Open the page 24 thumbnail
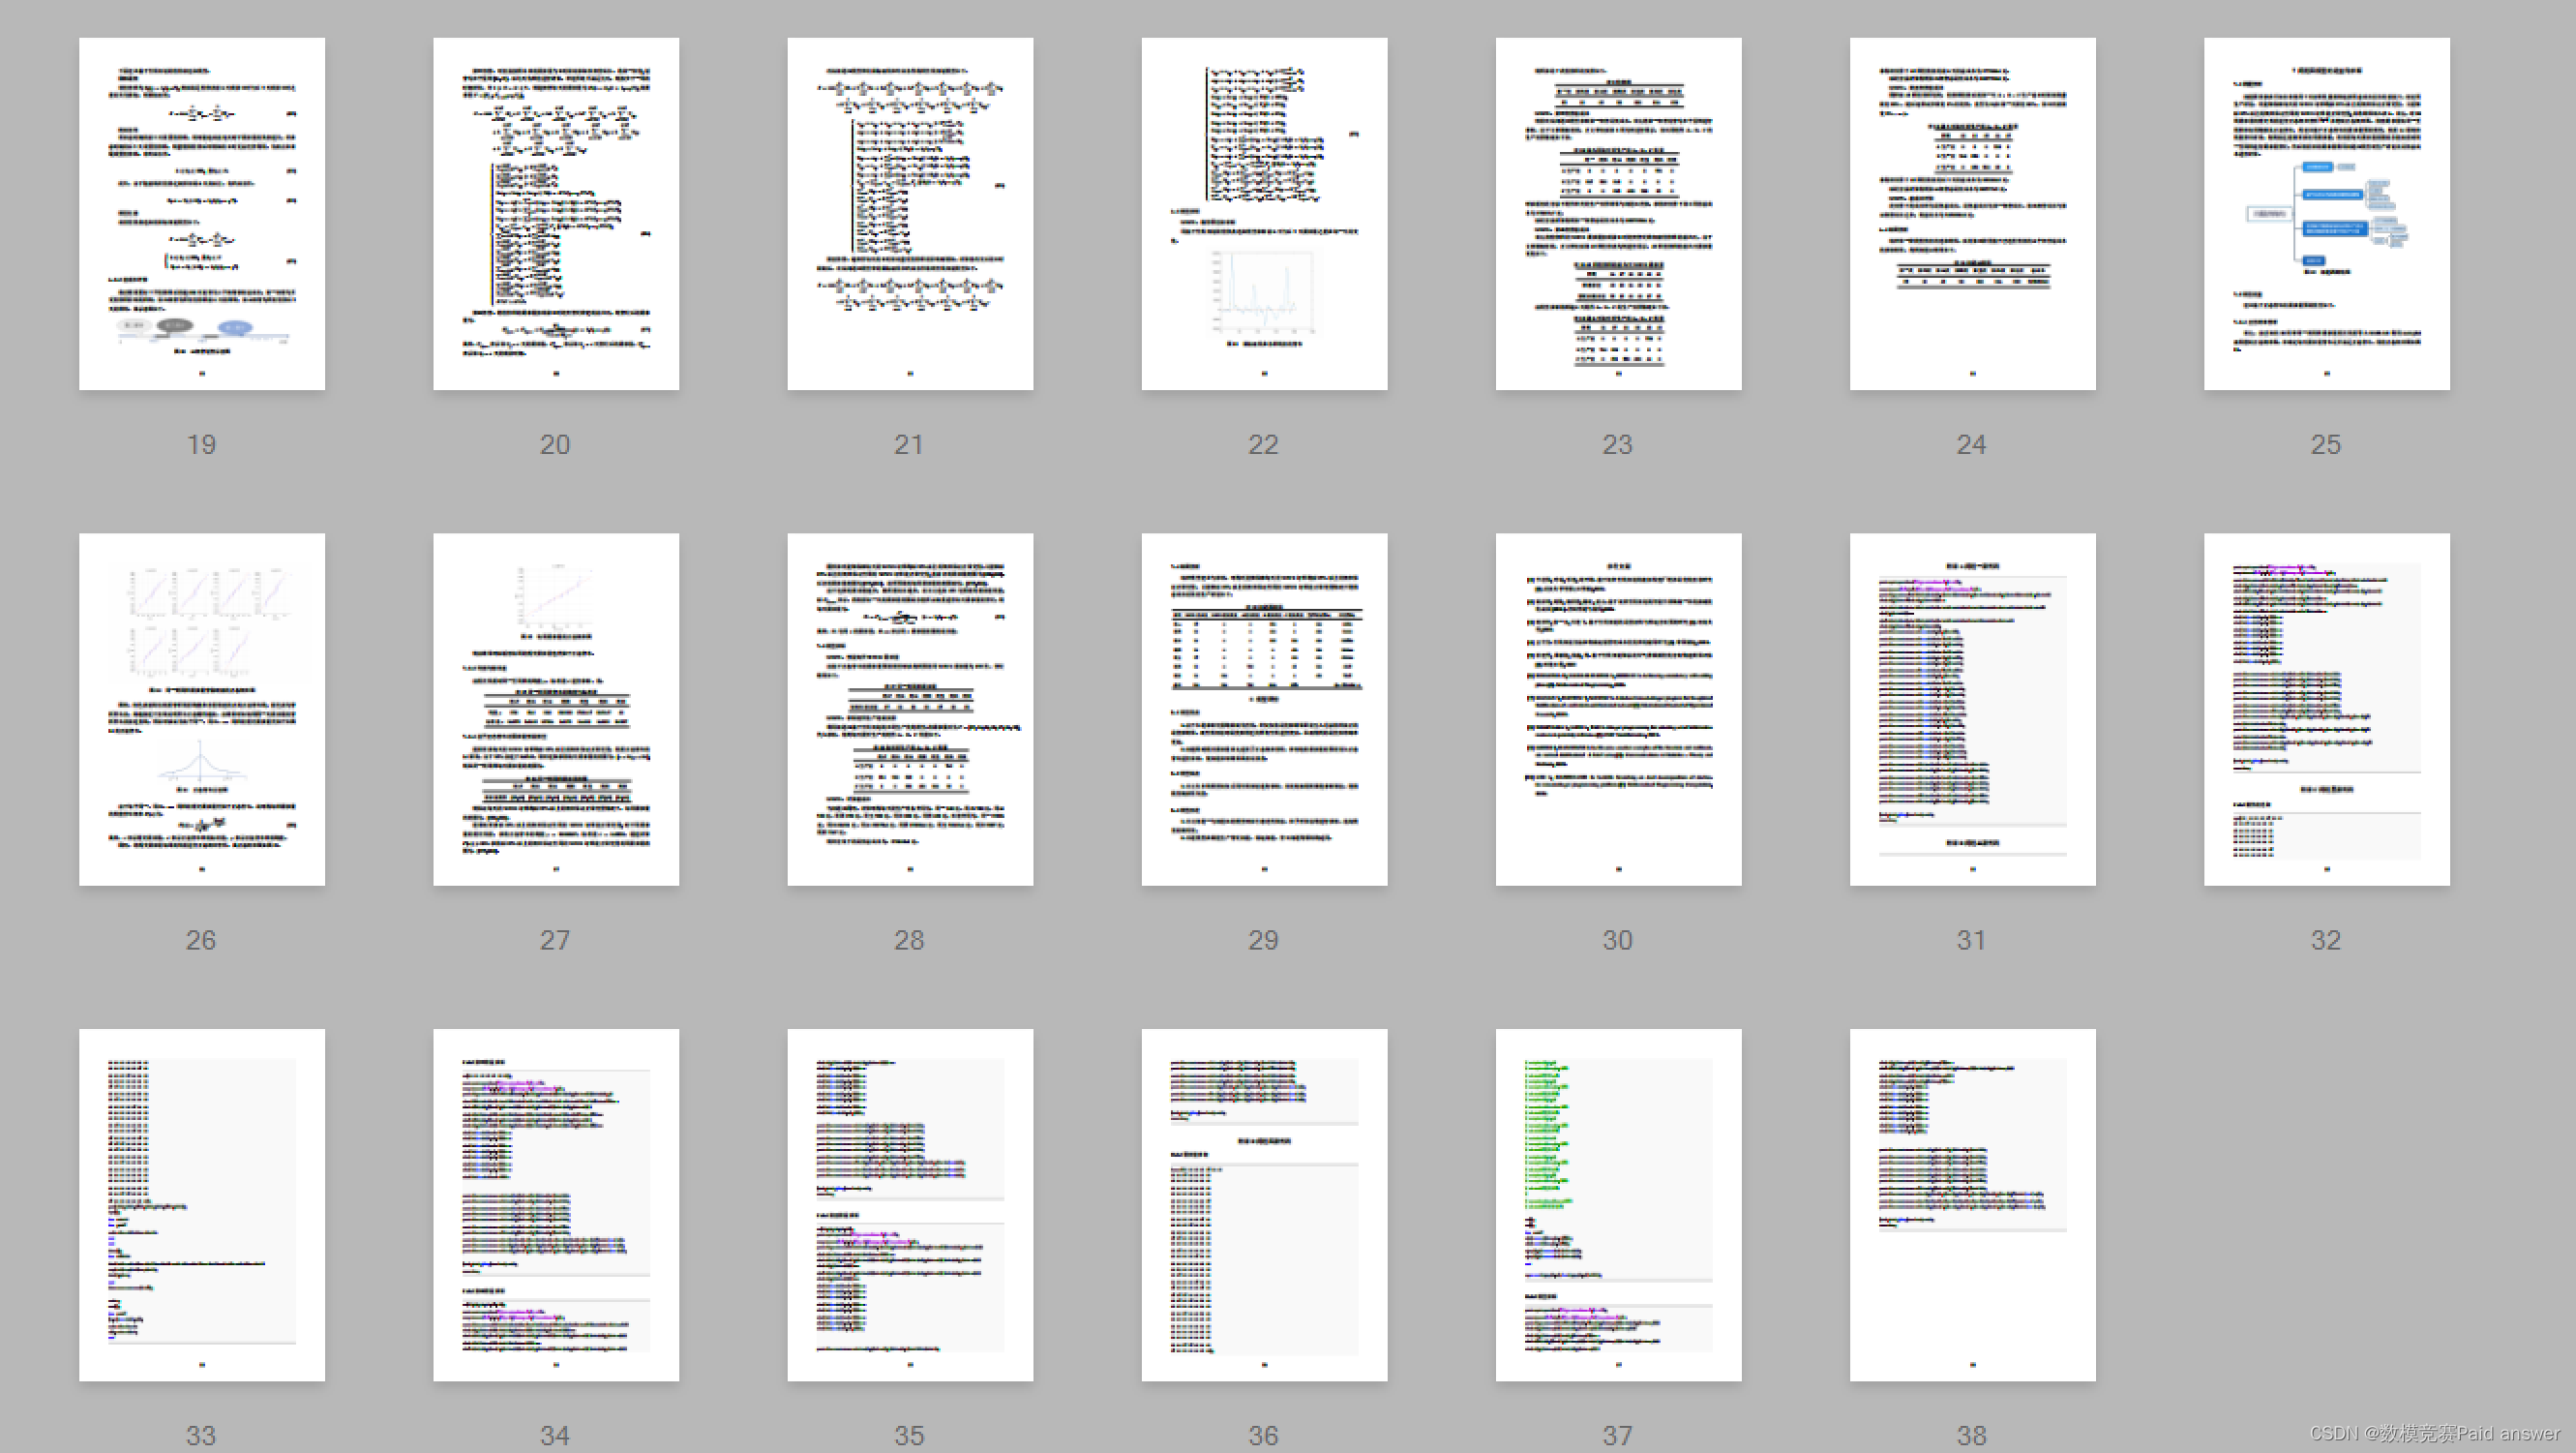The height and width of the screenshot is (1453, 2576). click(x=1971, y=214)
